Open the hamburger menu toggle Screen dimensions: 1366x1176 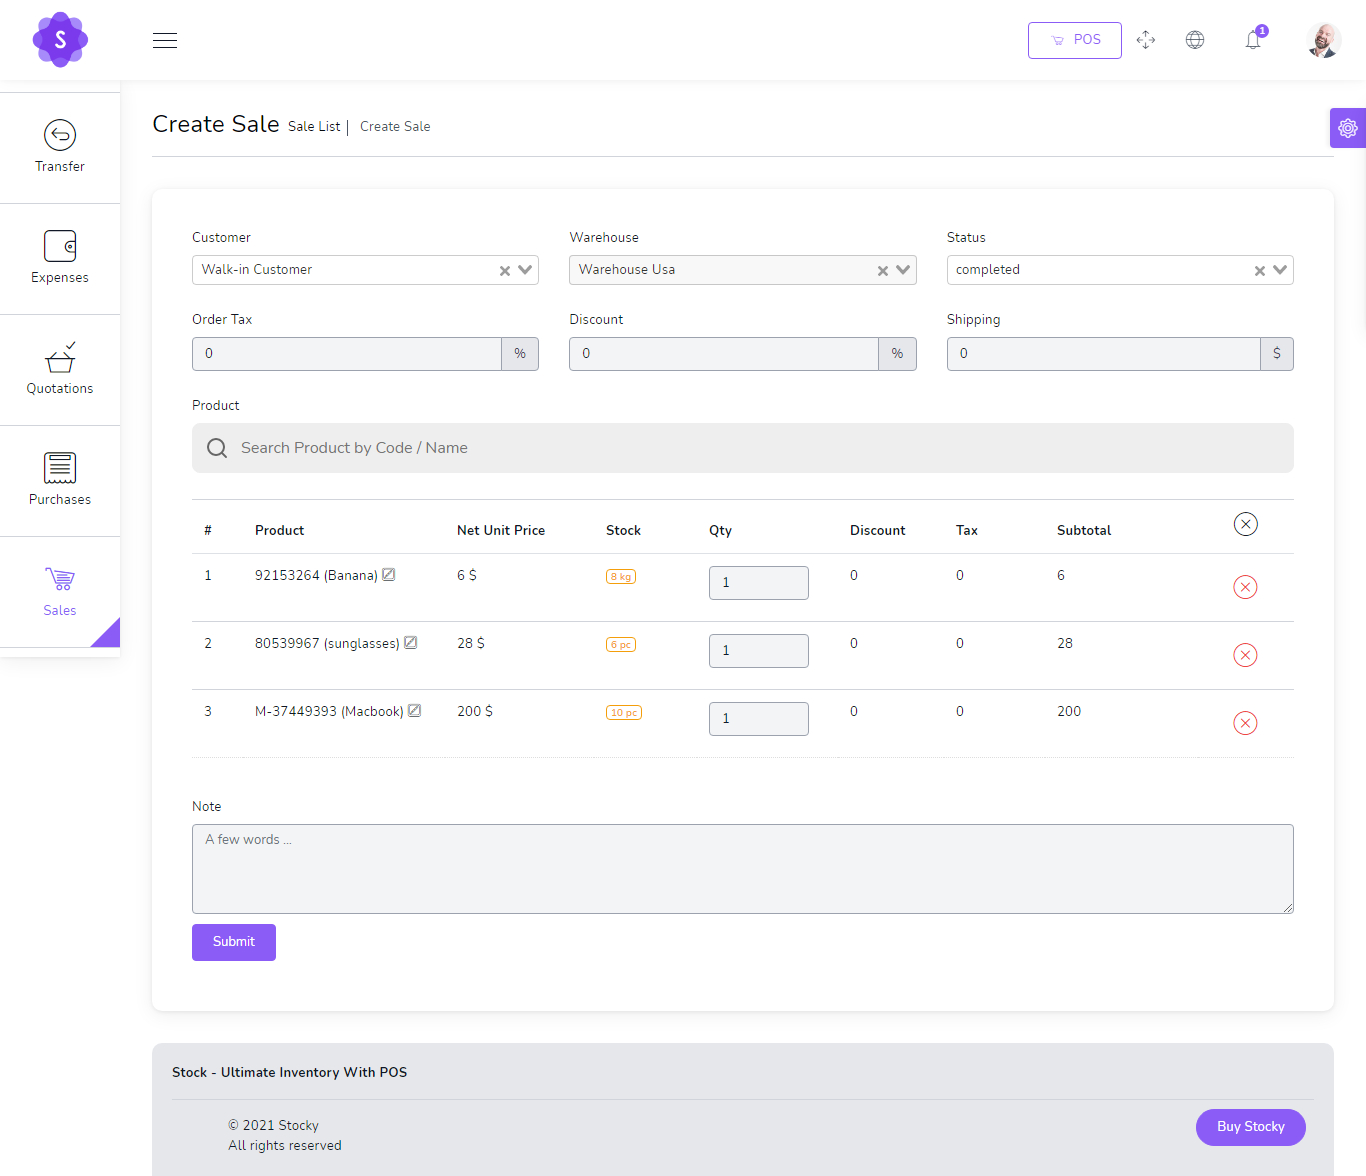pyautogui.click(x=165, y=40)
